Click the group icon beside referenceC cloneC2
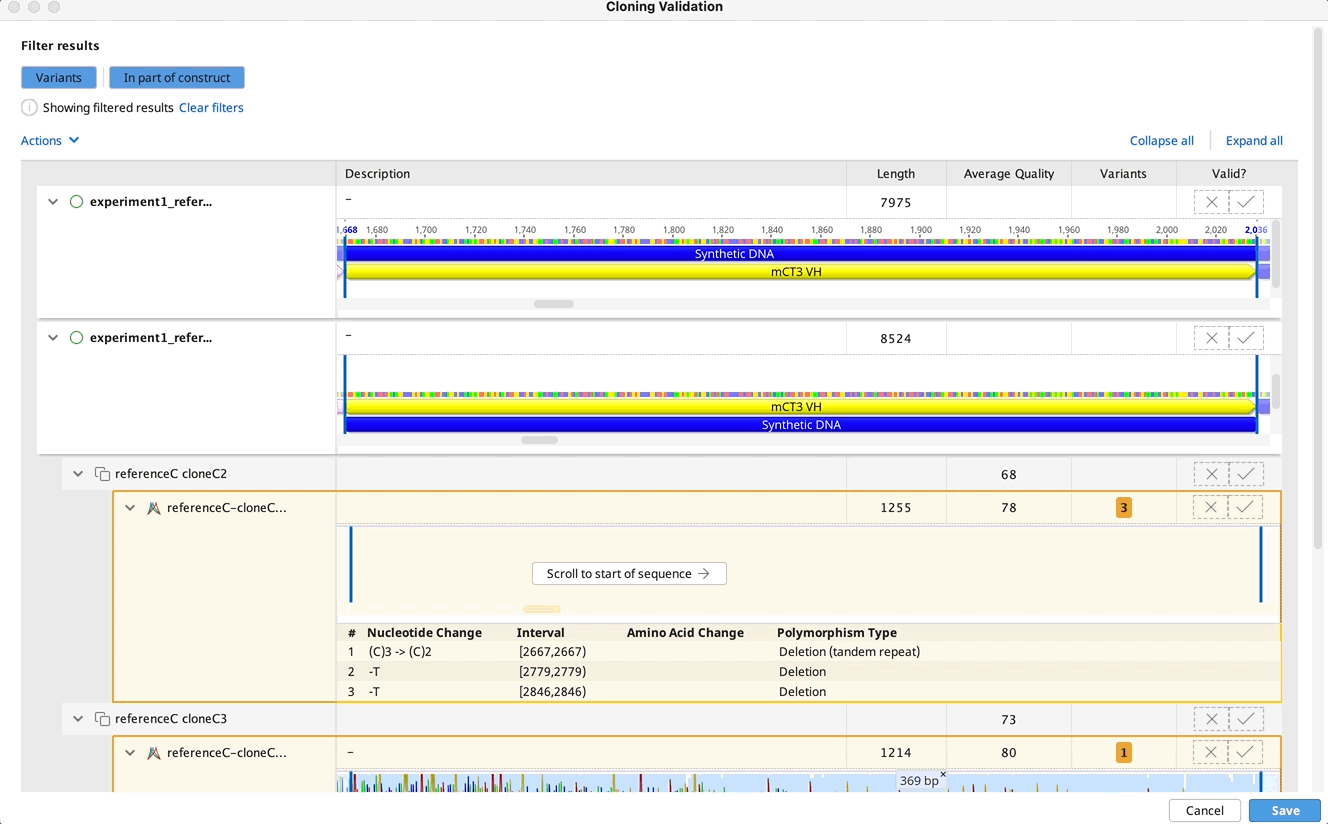 102,474
